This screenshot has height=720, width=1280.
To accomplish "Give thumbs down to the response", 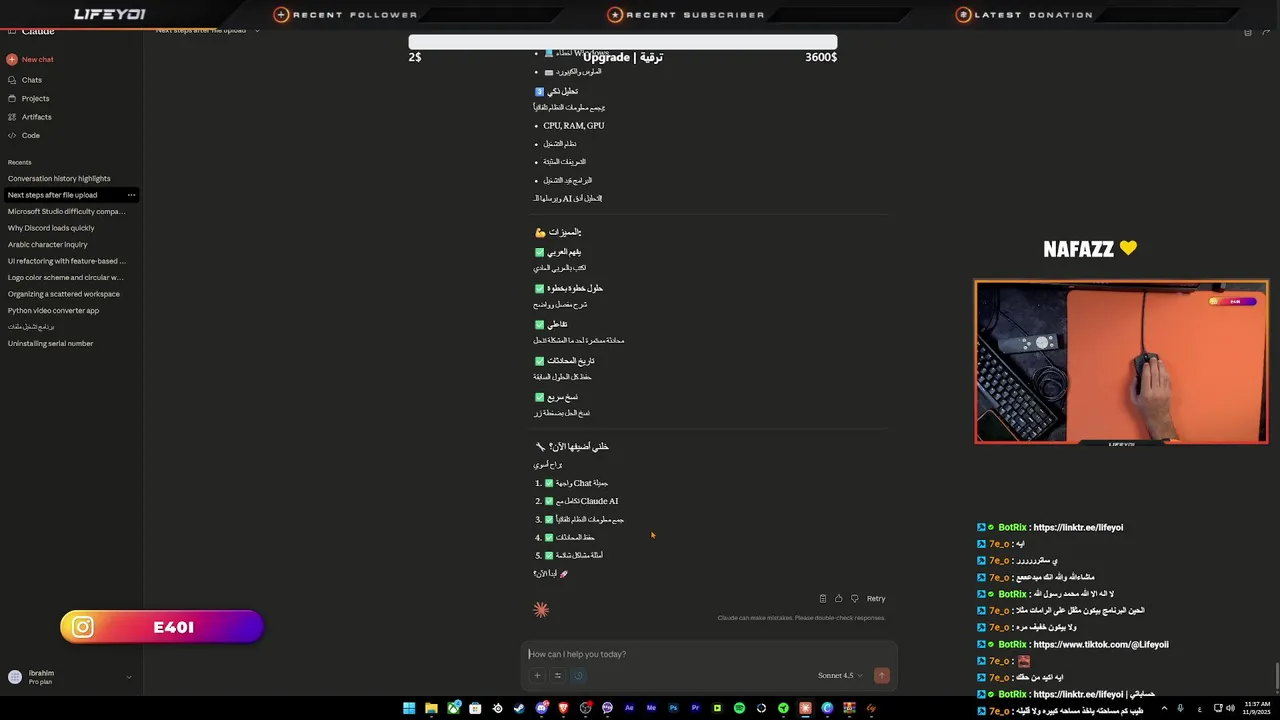I will 855,598.
